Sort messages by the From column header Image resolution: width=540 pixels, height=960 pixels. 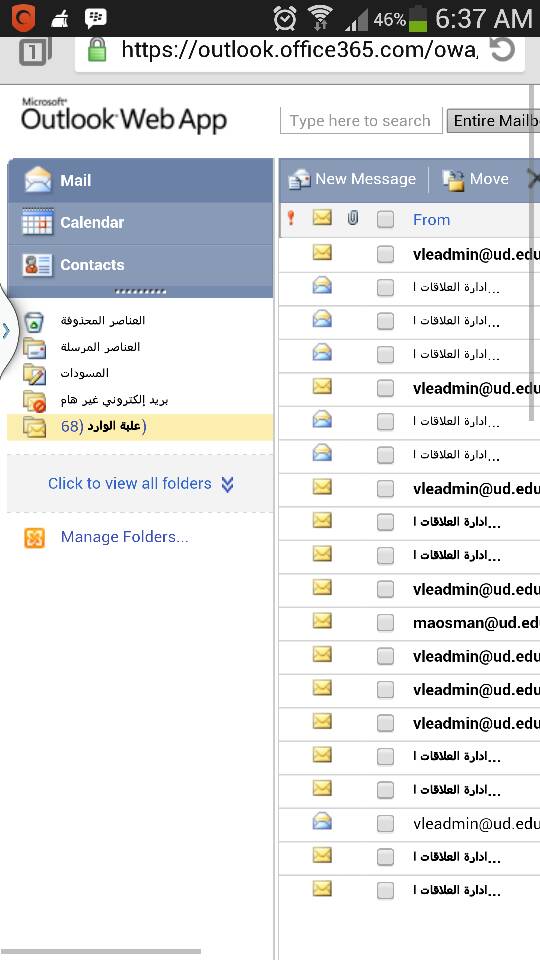431,220
